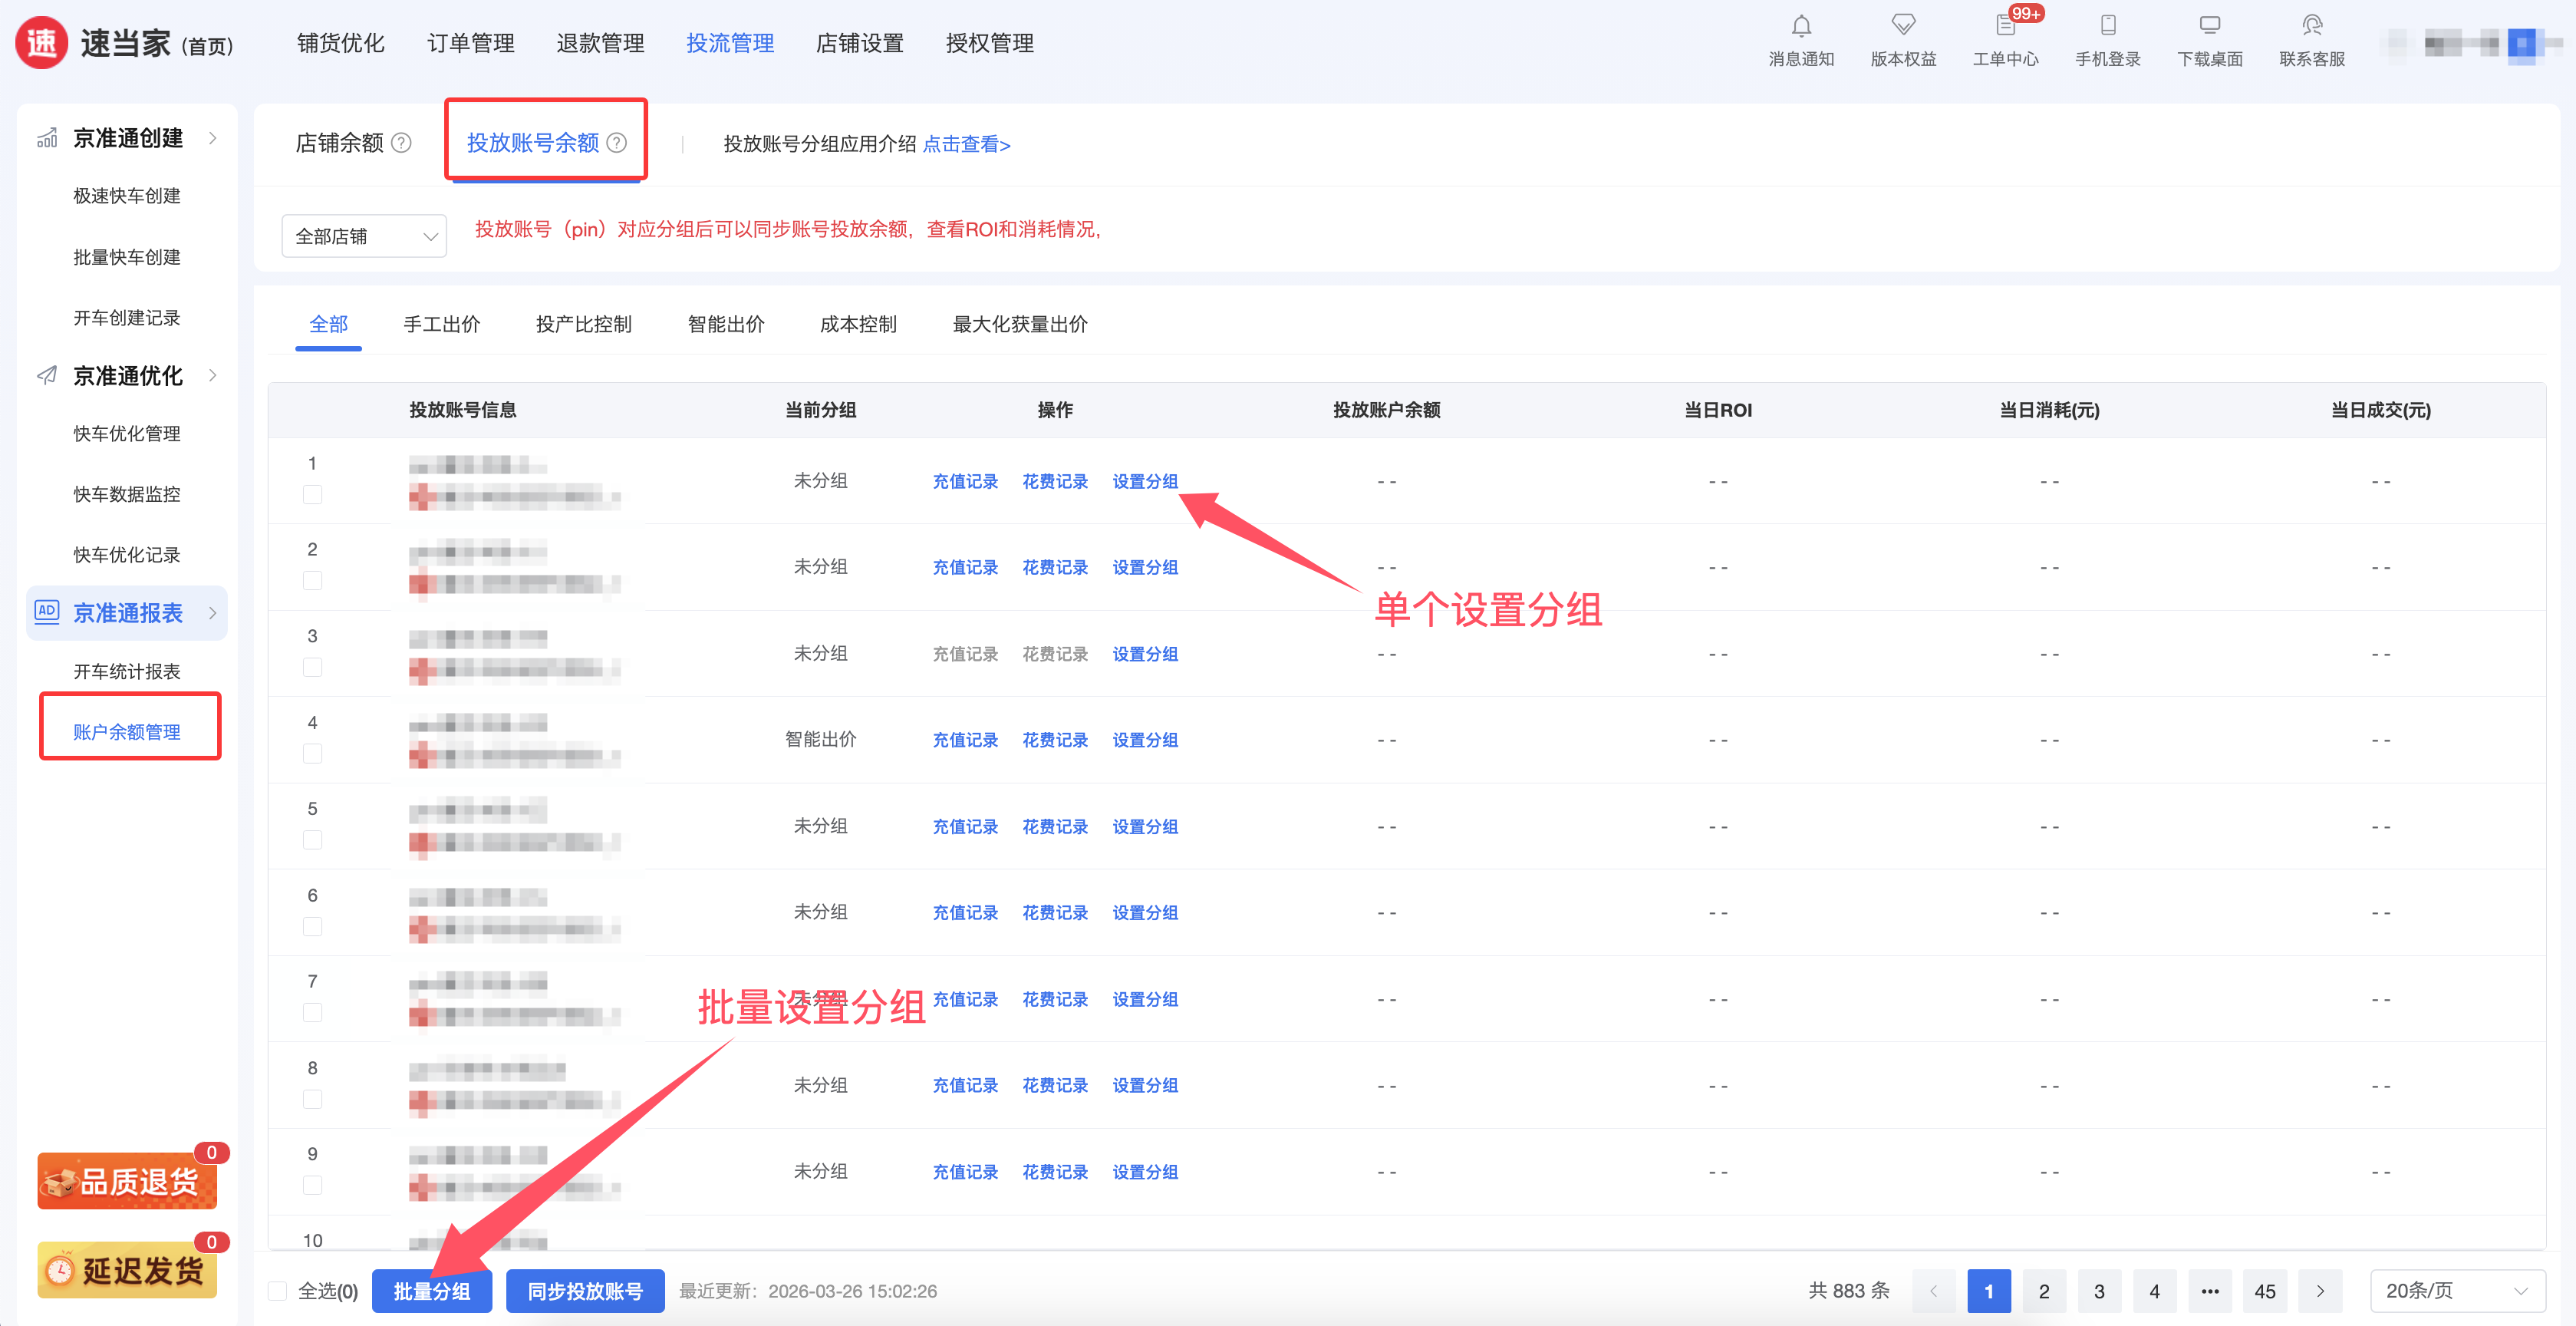Open the 订单管理 top menu

[471, 43]
